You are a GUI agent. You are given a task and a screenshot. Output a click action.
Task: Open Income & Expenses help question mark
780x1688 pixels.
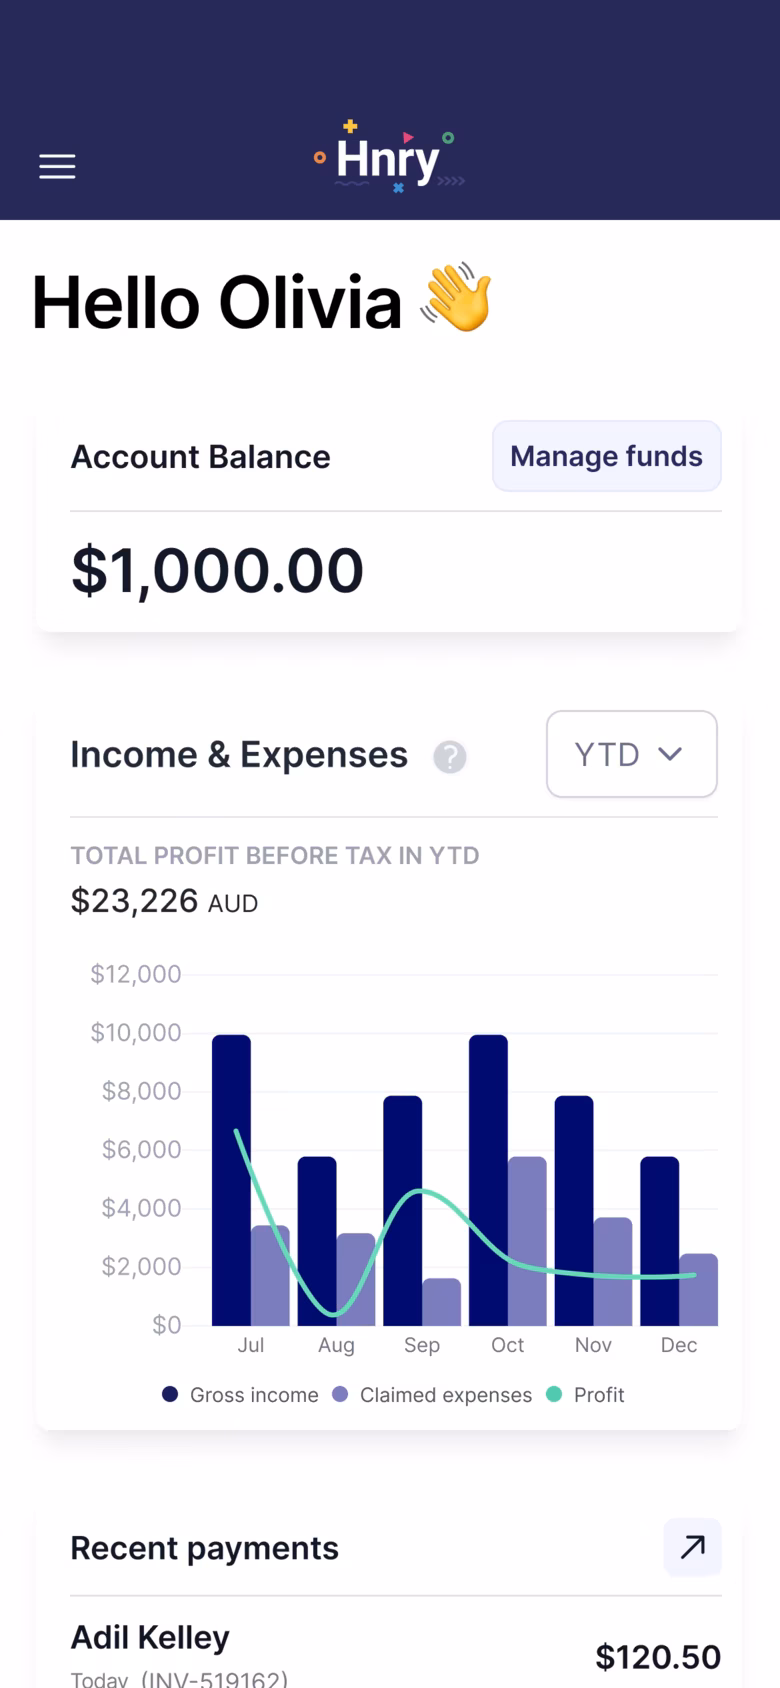click(450, 757)
